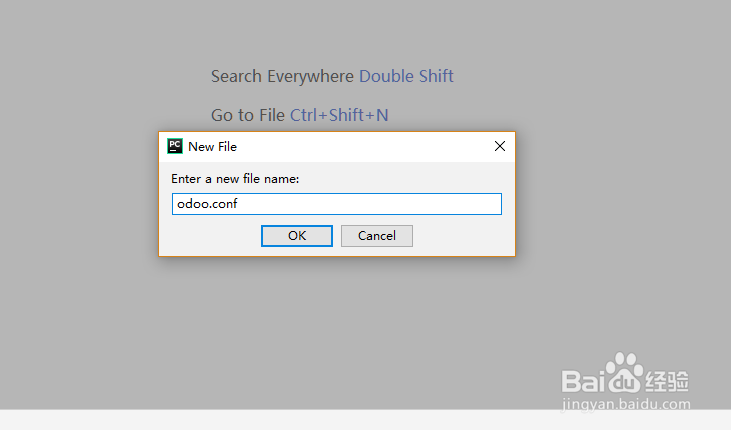Click the "Go to File" hint text
The image size is (731, 430).
tap(248, 115)
